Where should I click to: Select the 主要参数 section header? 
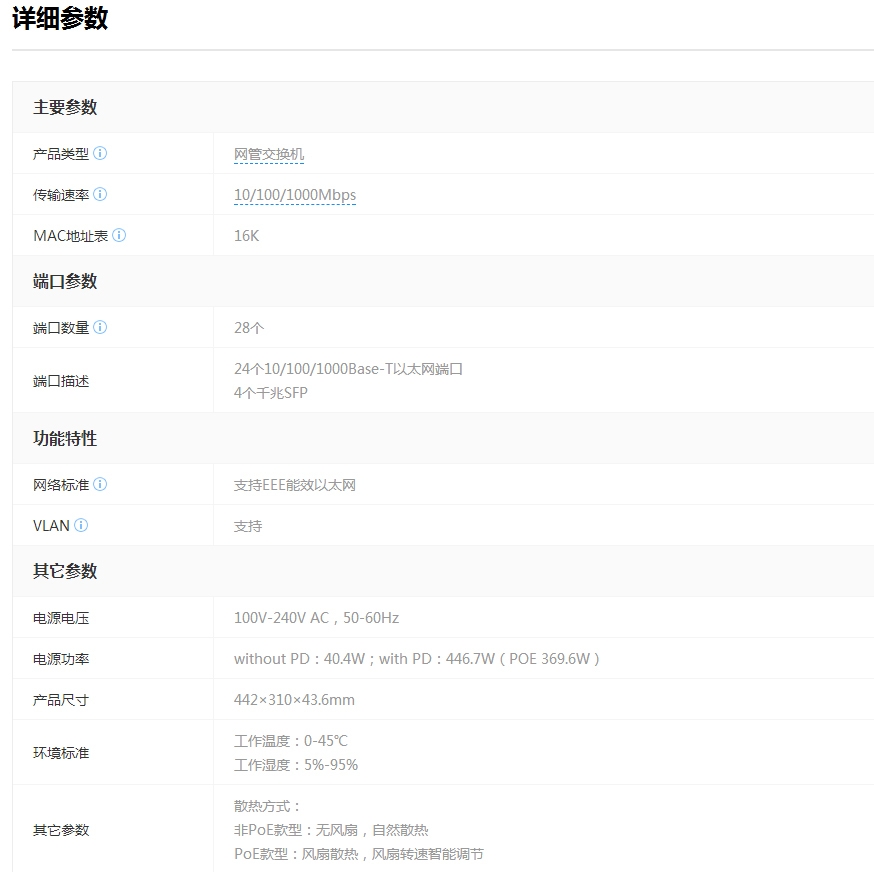coord(65,108)
